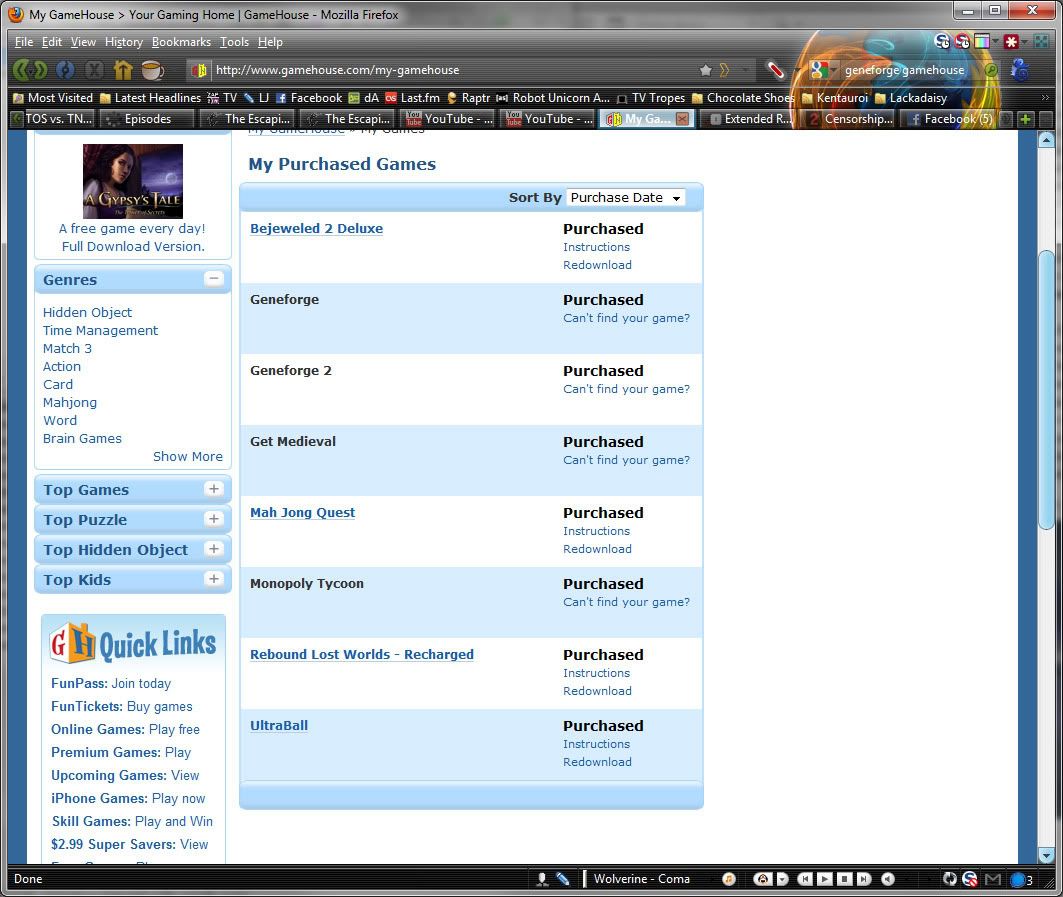Click the blocked S icon in status bar
1063x897 pixels.
click(969, 879)
